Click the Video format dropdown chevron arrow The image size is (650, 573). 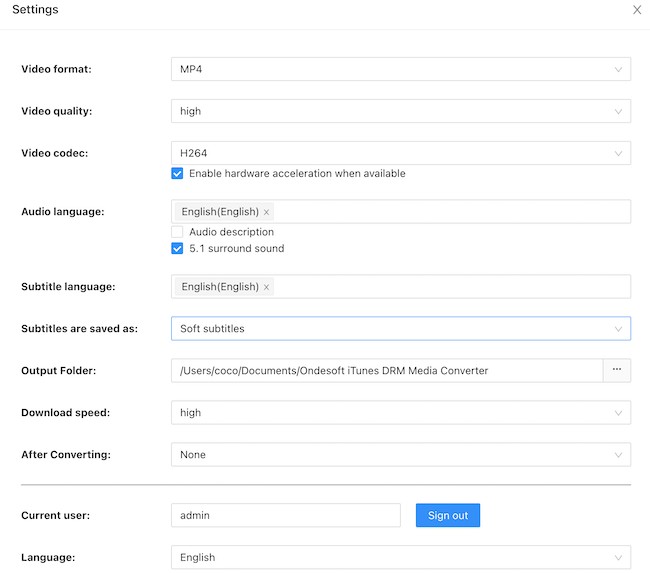click(618, 69)
